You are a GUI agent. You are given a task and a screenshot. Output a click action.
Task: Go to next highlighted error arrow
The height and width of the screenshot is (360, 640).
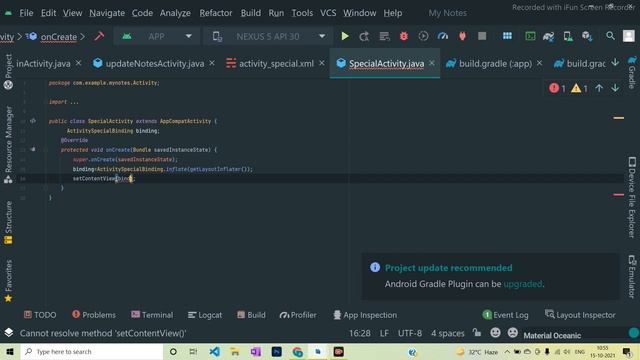[615, 88]
